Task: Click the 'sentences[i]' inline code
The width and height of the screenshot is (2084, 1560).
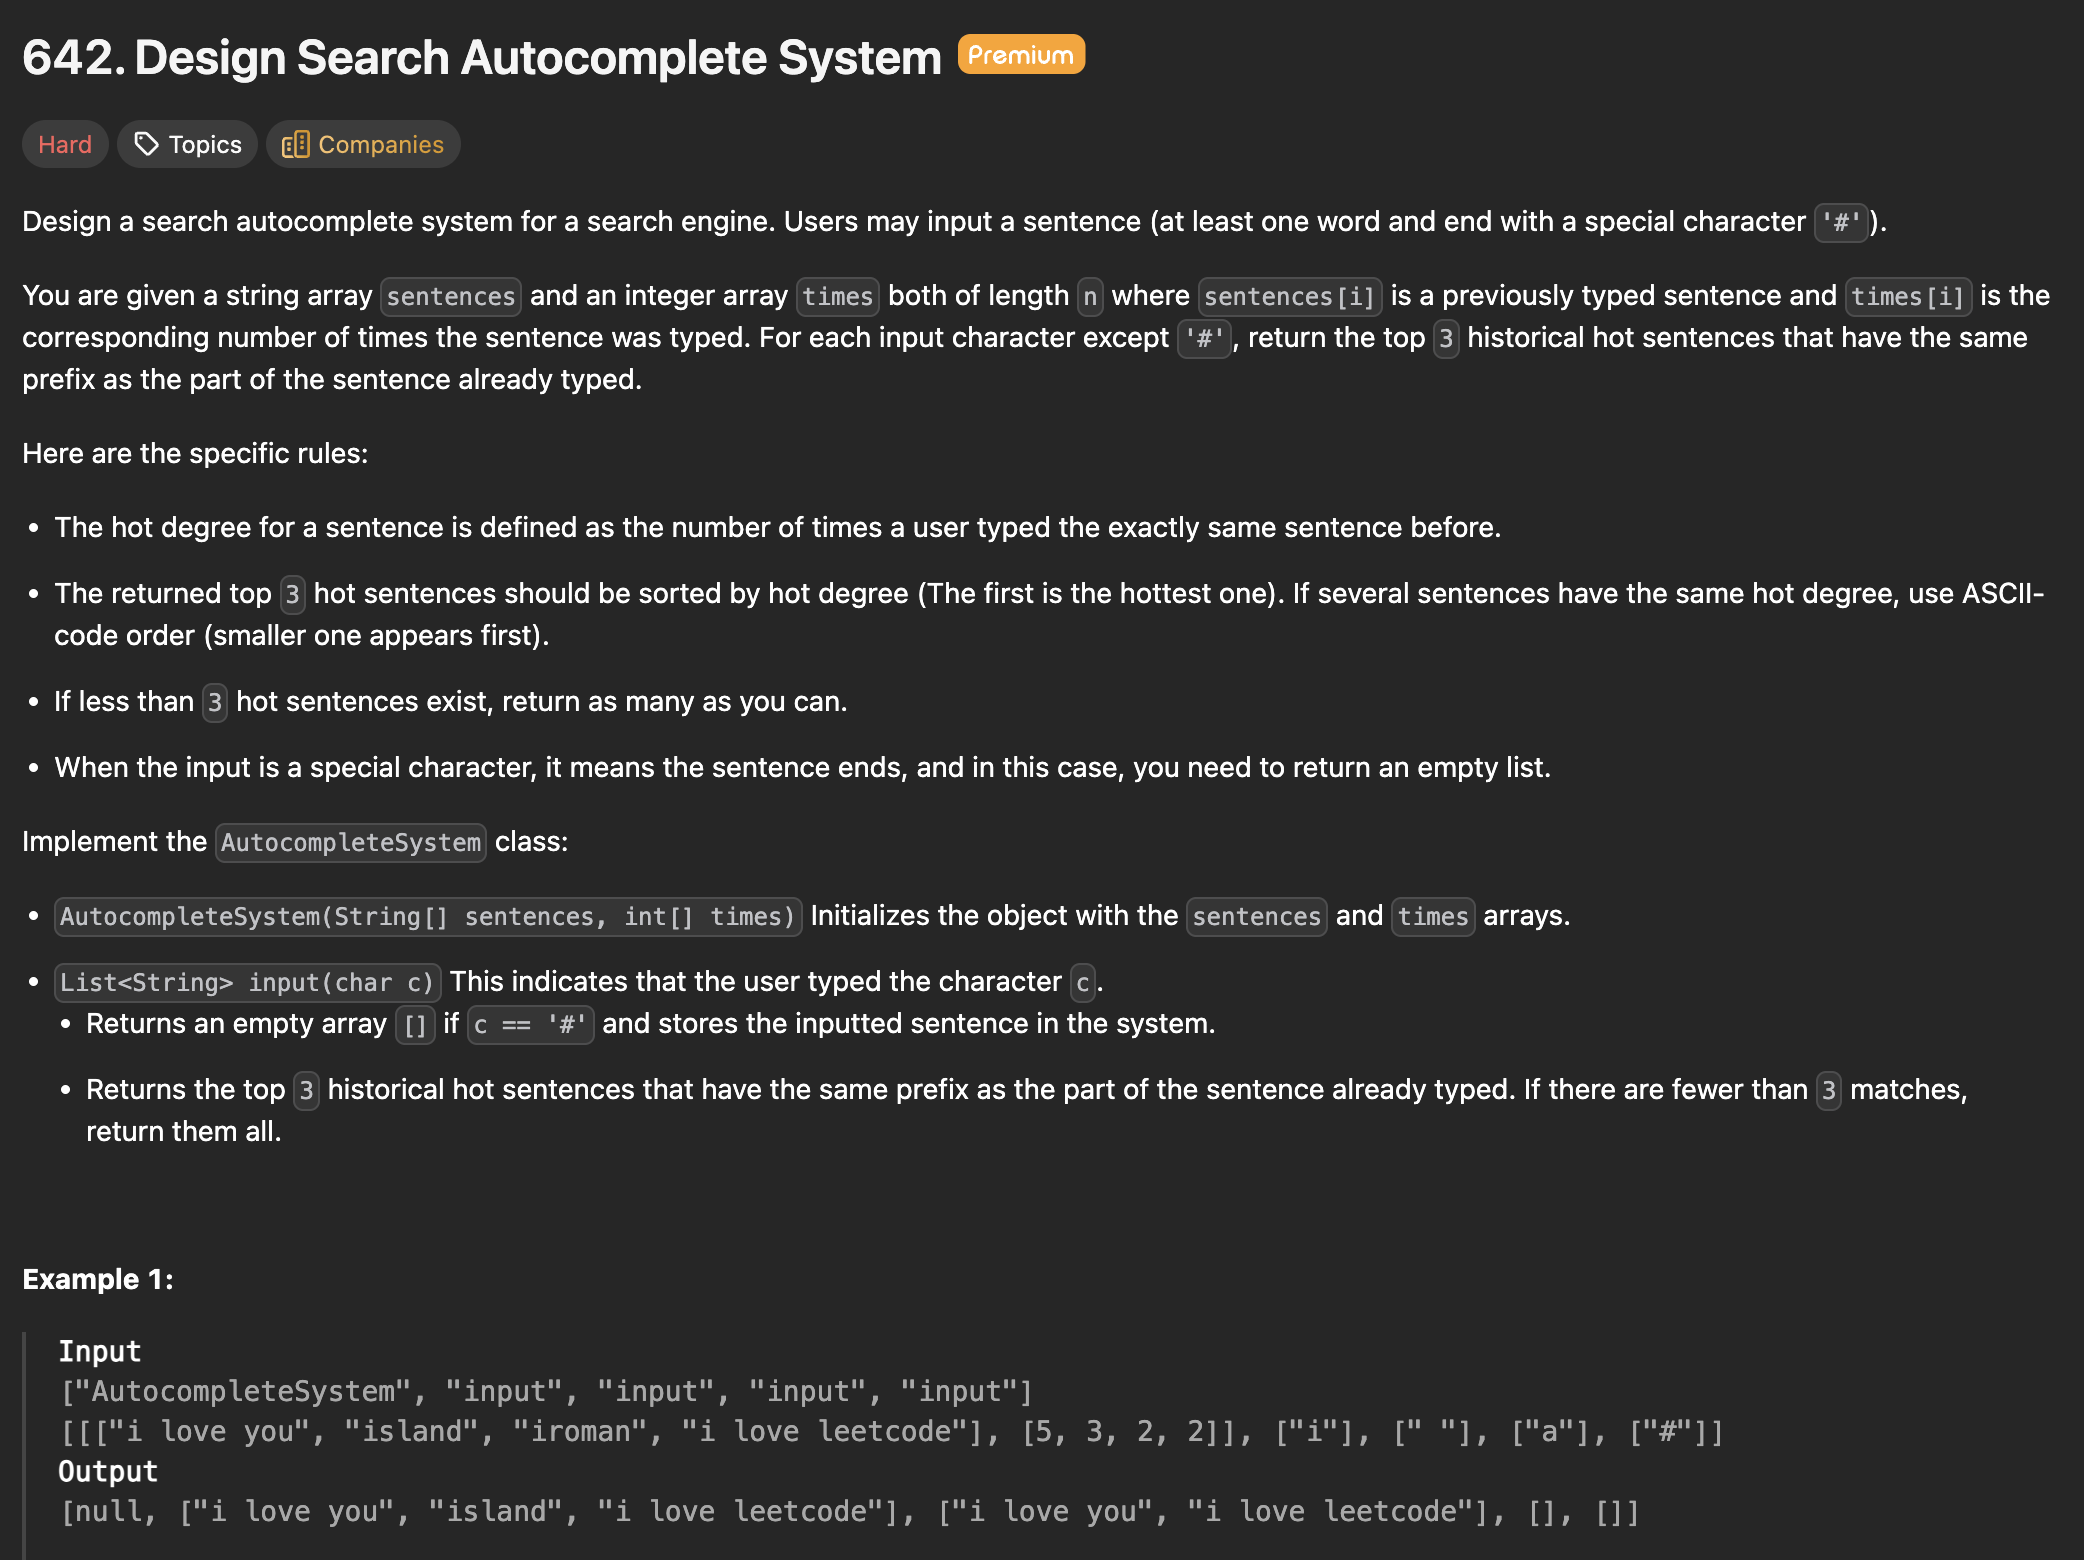Action: click(1289, 296)
